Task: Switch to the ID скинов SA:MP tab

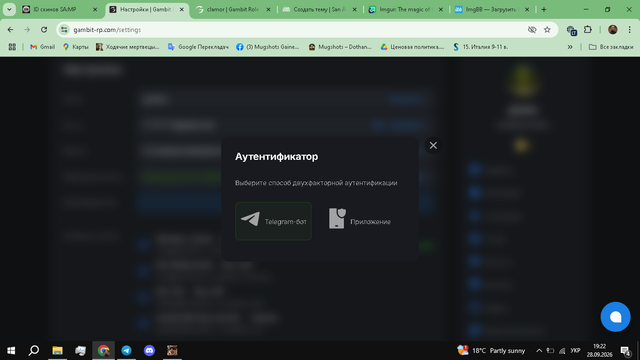Action: (60, 9)
